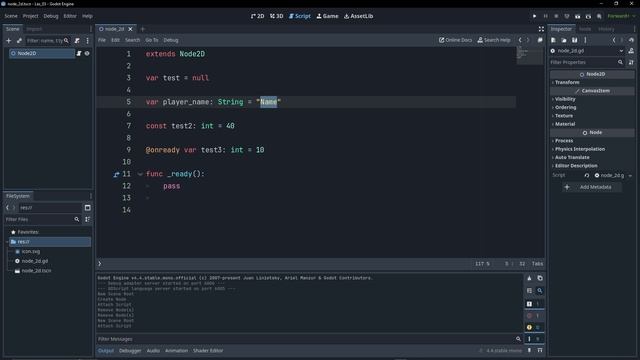Toggle FileSystem split mode icon
This screenshot has width=640, height=360.
click(87, 208)
